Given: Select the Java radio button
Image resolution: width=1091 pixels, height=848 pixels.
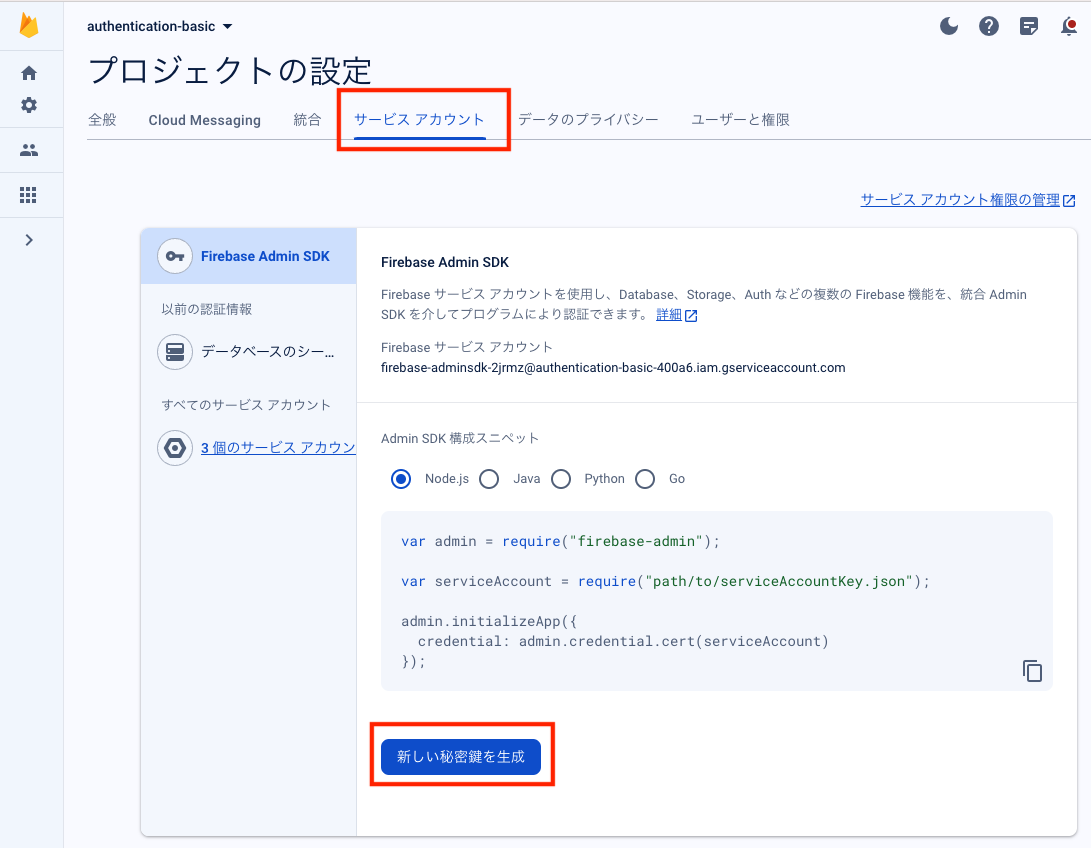Looking at the screenshot, I should 489,479.
